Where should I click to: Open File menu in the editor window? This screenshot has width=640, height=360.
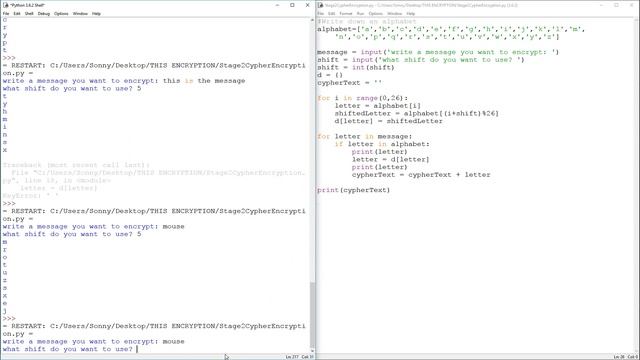pyautogui.click(x=321, y=13)
